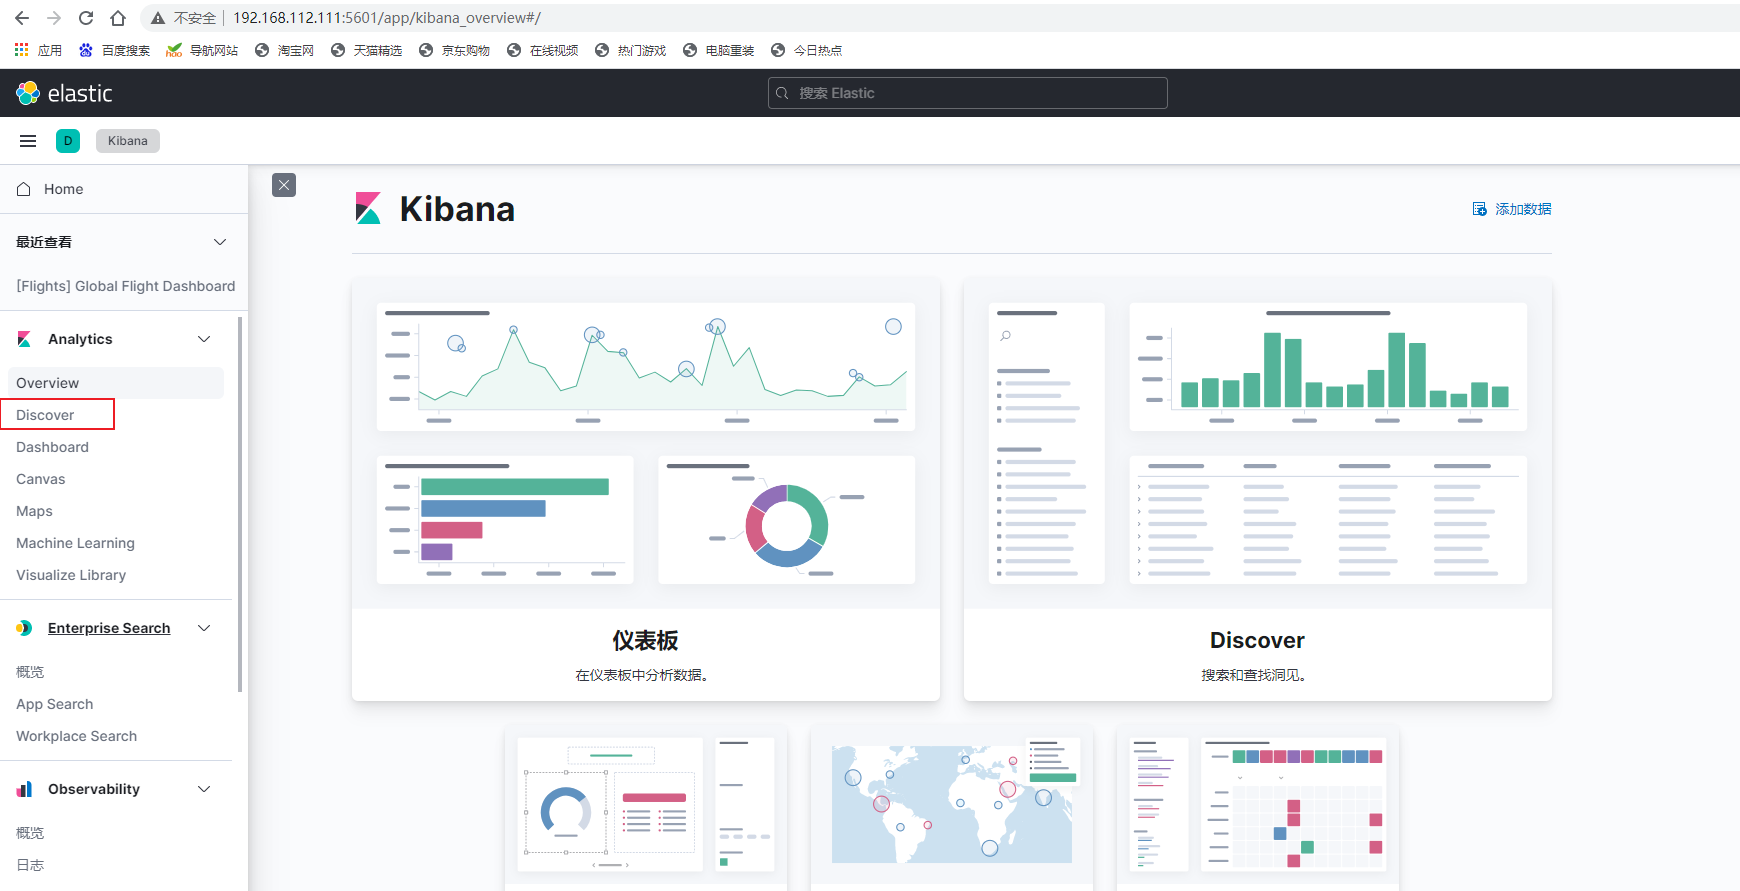Open the Discover card
This screenshot has width=1740, height=891.
click(x=1258, y=490)
